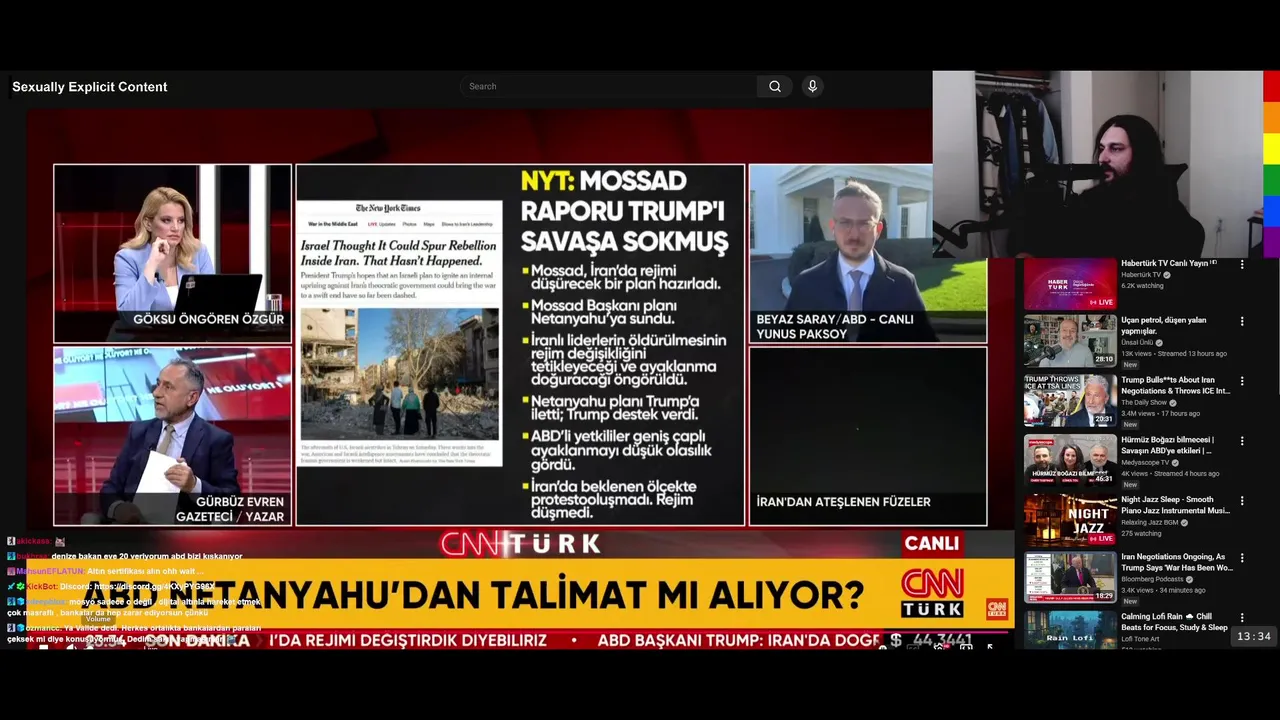Visit the Lofi Tone Art channel name
The width and height of the screenshot is (1280, 720).
pos(1140,639)
